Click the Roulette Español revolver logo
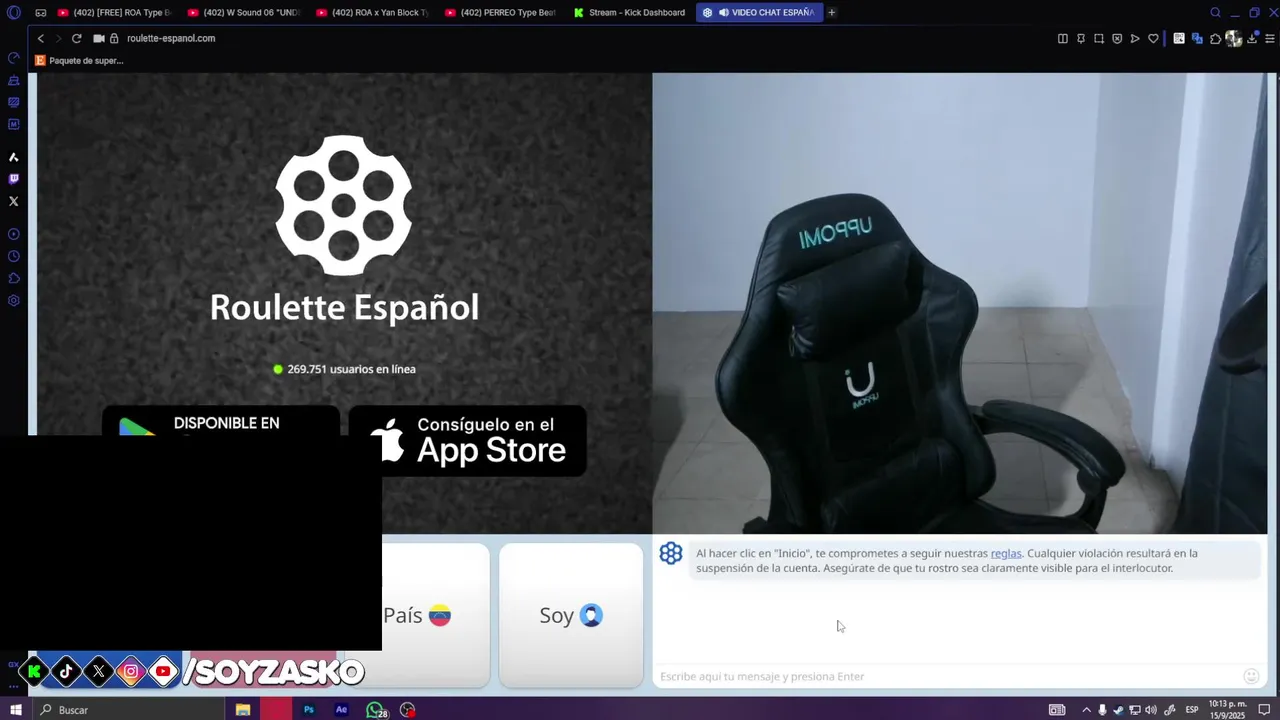The image size is (1280, 720). coord(344,205)
